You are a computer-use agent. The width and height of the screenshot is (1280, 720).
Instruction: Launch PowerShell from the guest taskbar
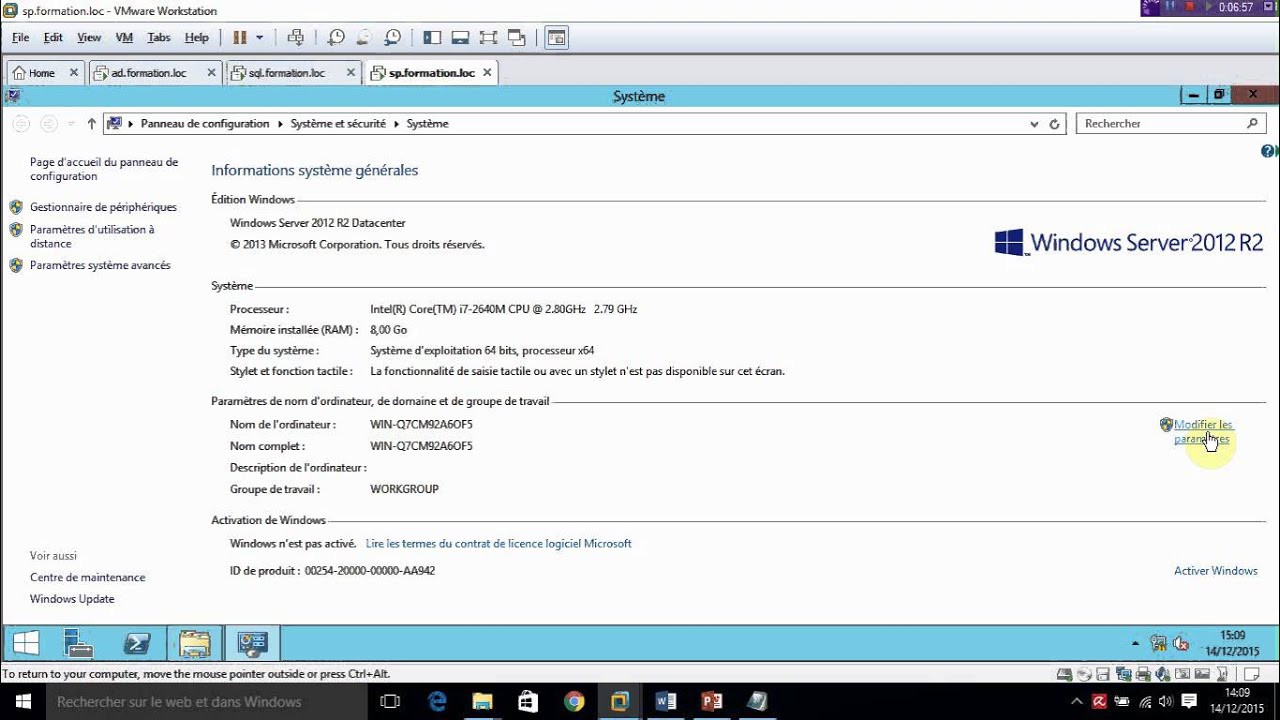click(136, 643)
